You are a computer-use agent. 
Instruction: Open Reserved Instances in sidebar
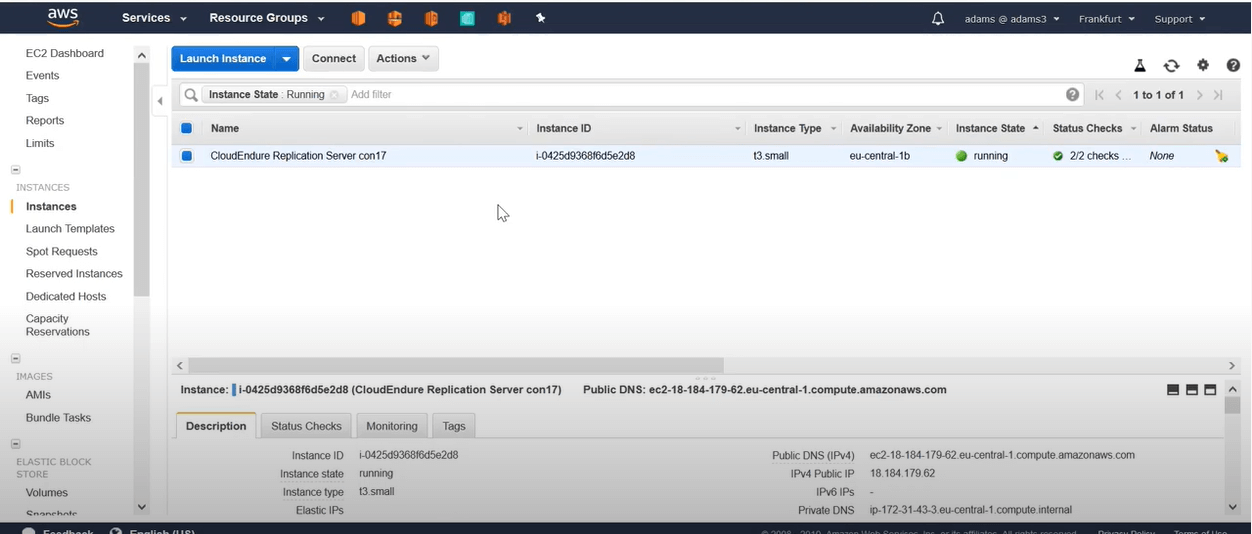click(x=74, y=274)
